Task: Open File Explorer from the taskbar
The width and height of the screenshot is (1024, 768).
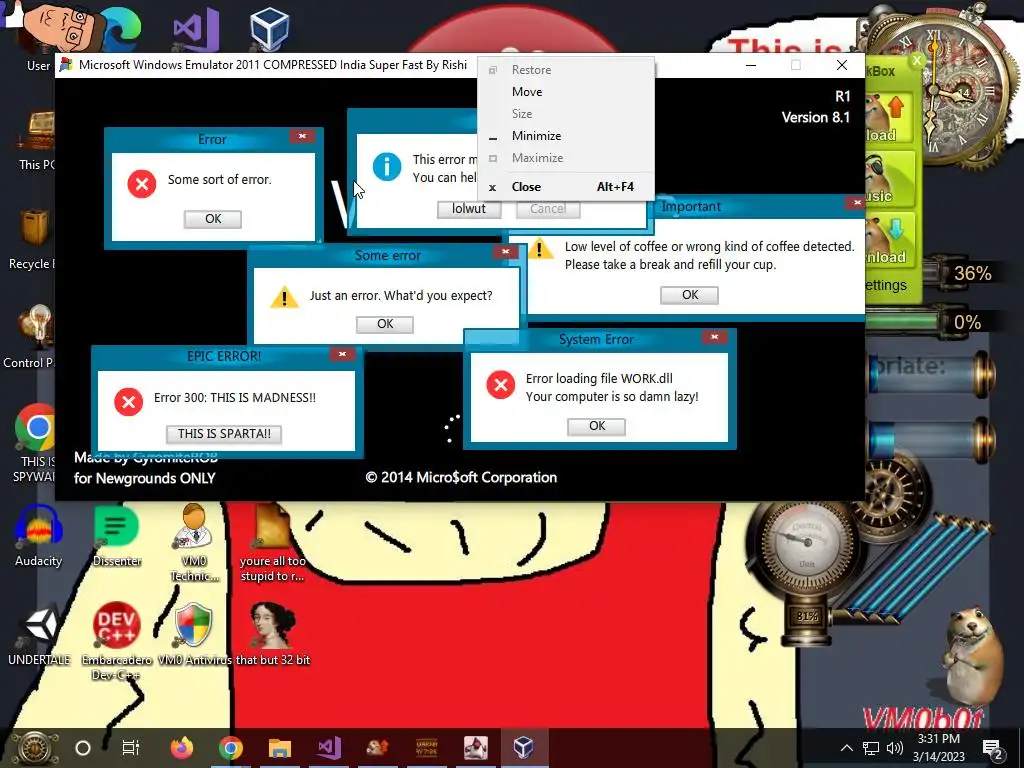Action: (x=280, y=748)
